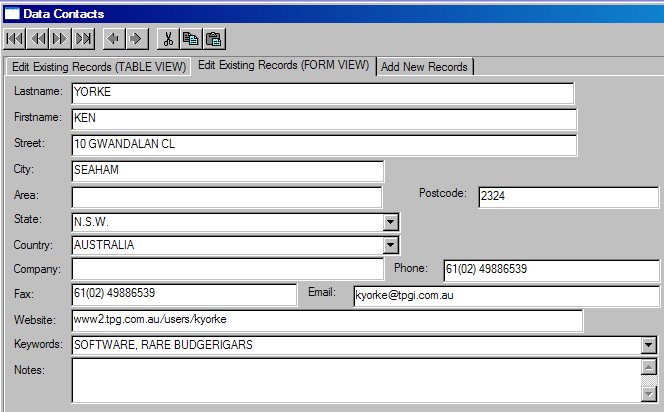Click the Data Contacts title bar
664x412 pixels.
332,14
